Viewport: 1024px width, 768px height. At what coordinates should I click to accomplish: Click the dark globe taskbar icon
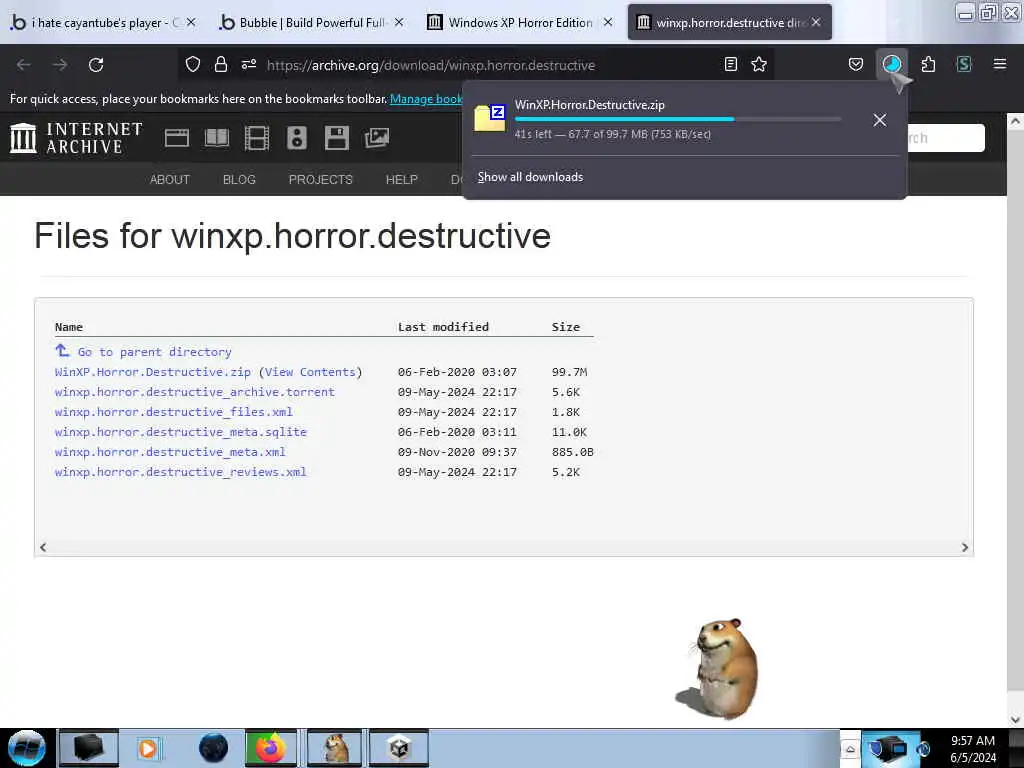(213, 748)
